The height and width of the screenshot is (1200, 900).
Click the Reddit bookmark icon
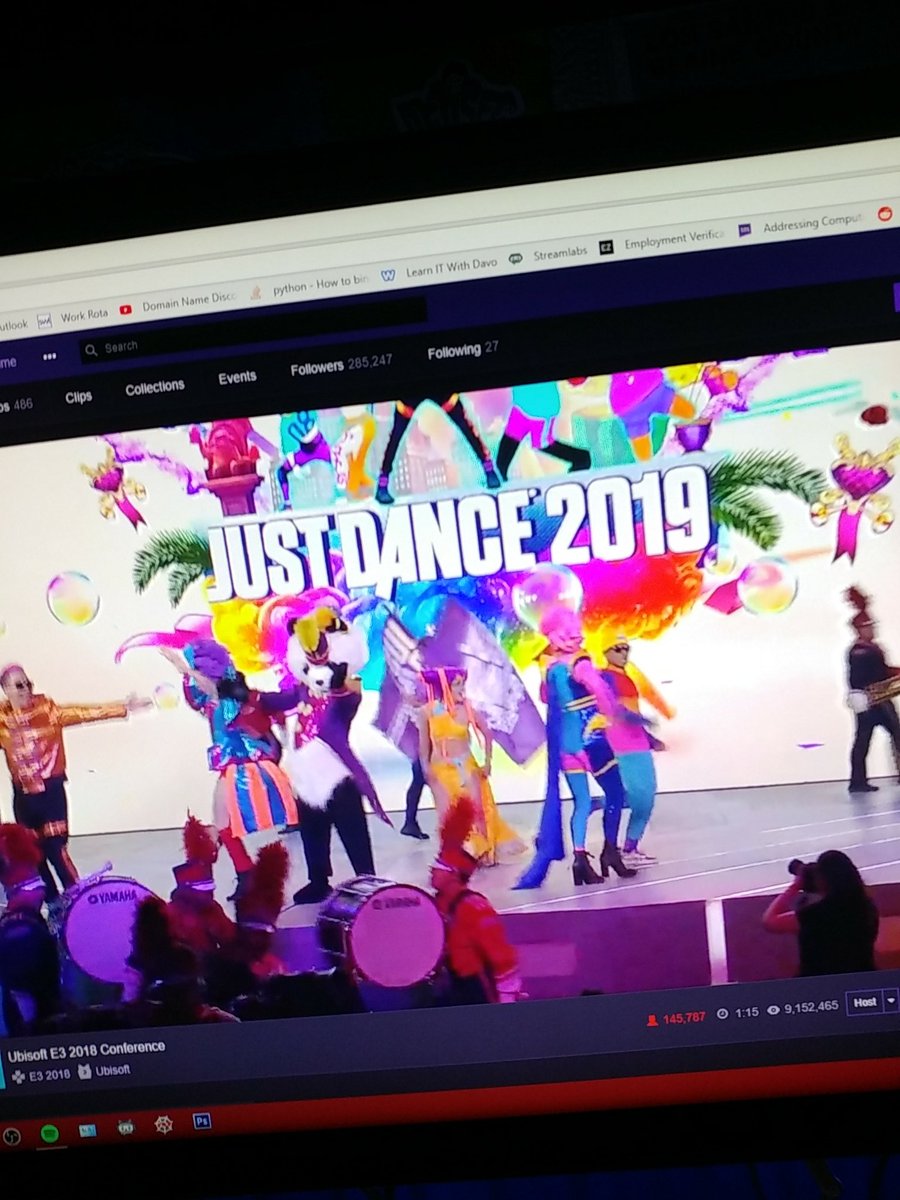pos(885,213)
